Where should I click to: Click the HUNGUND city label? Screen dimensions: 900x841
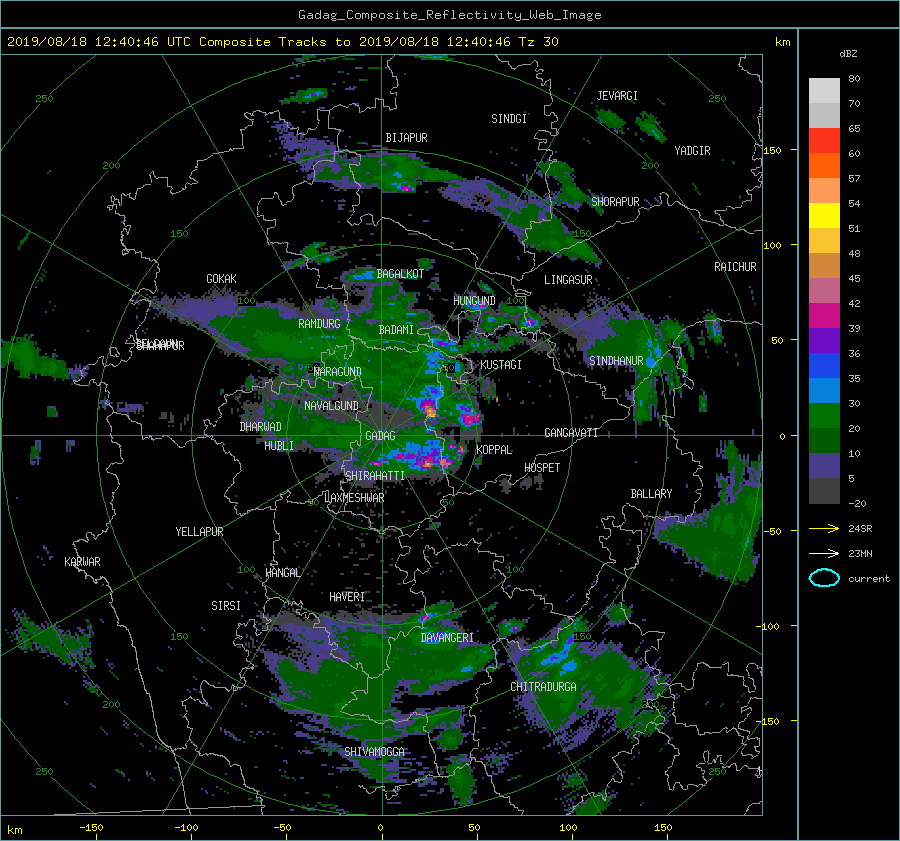click(474, 301)
